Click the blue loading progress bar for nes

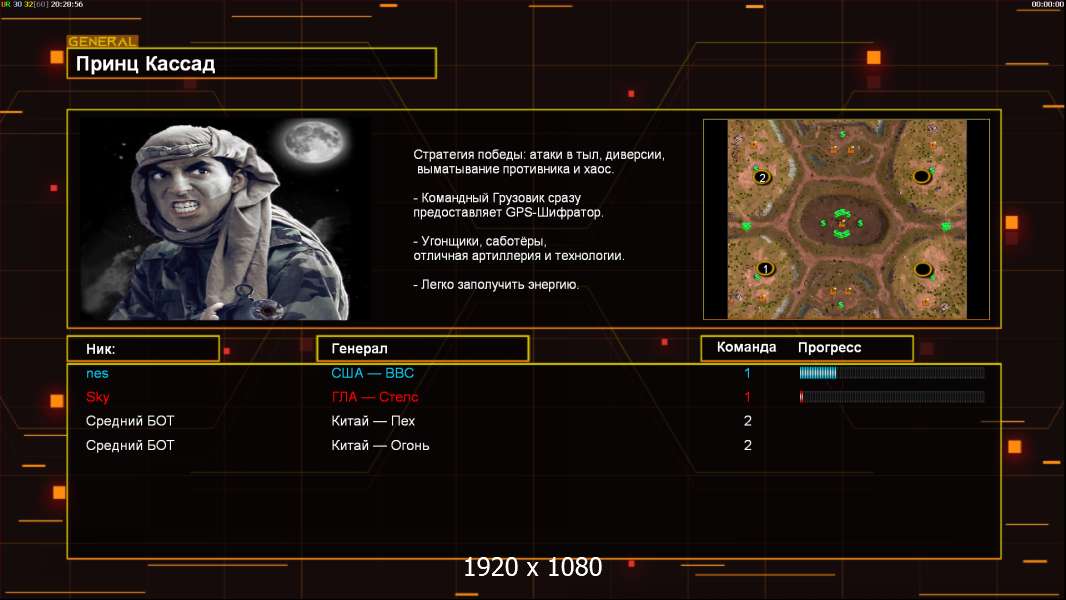pyautogui.click(x=892, y=372)
